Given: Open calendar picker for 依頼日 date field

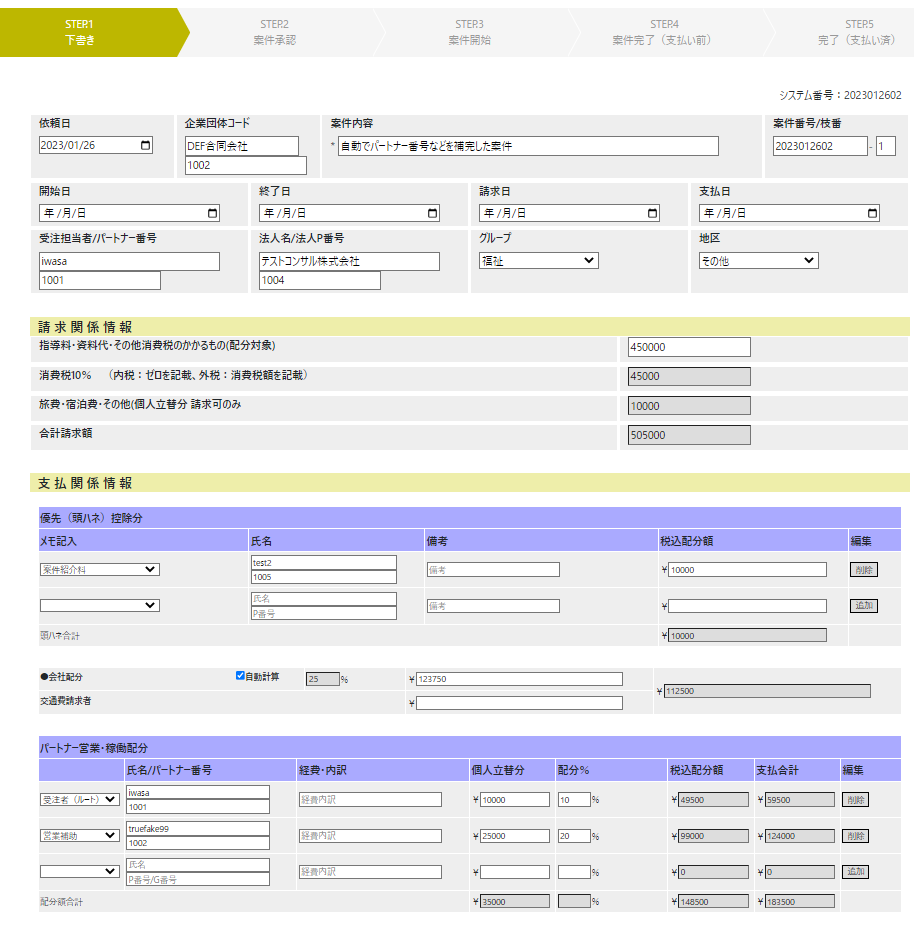Looking at the screenshot, I should pyautogui.click(x=146, y=145).
